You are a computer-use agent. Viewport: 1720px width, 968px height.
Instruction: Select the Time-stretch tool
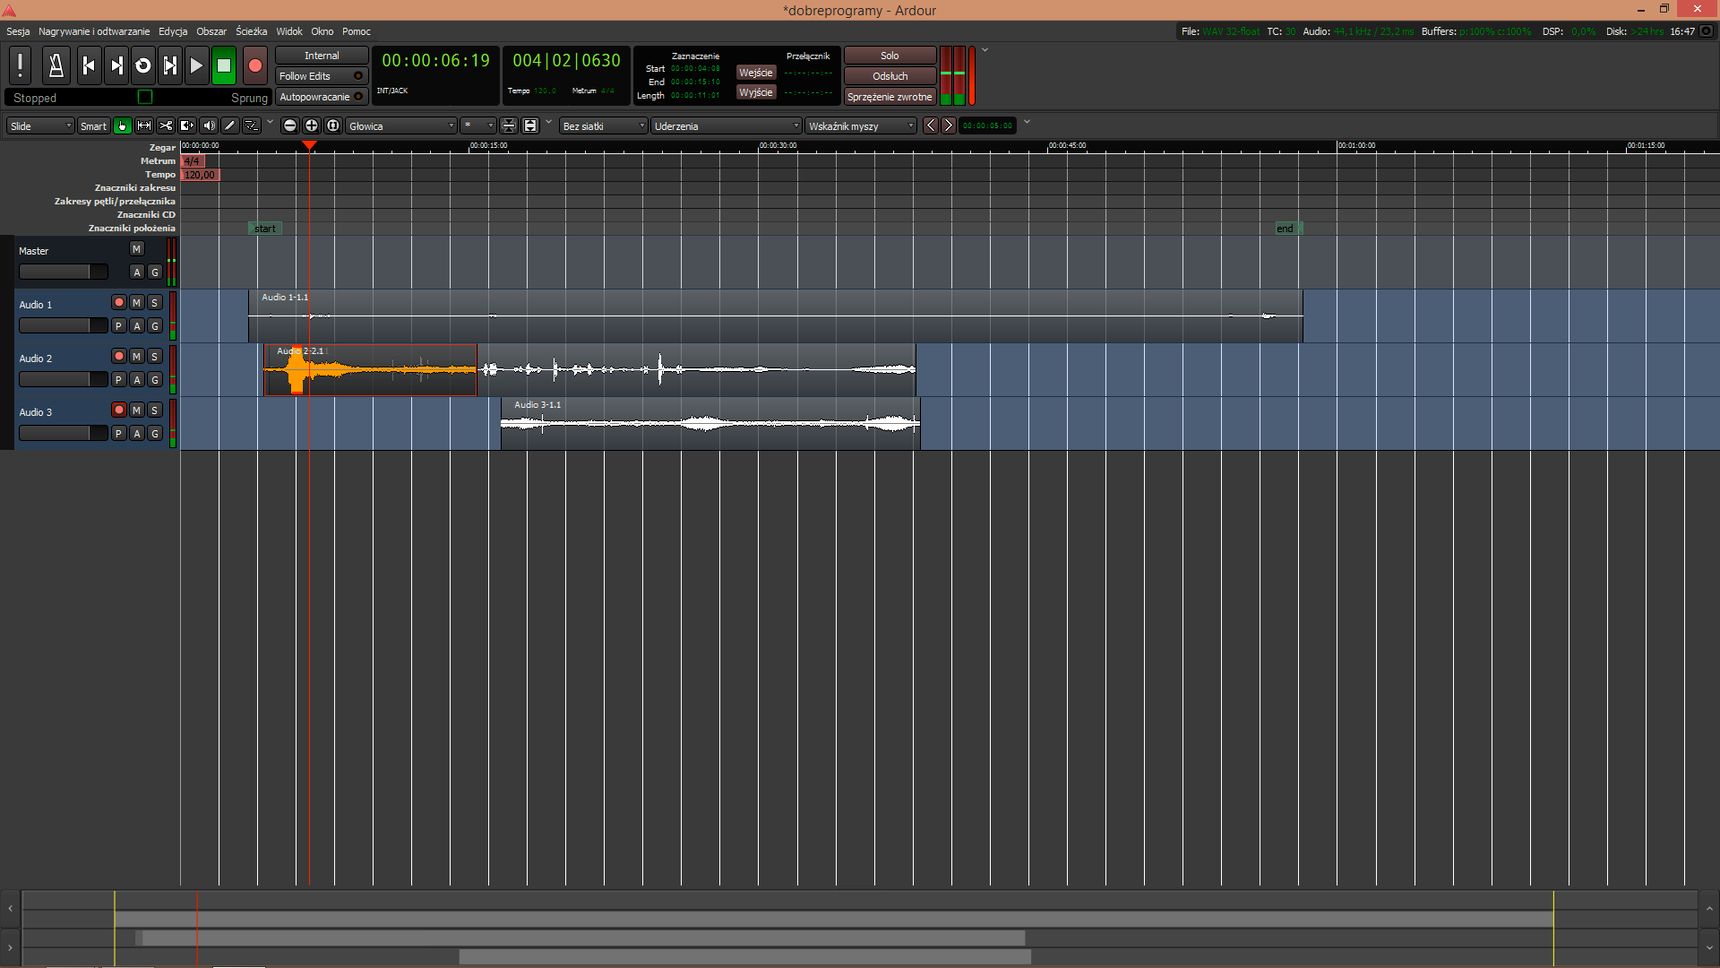(x=187, y=126)
